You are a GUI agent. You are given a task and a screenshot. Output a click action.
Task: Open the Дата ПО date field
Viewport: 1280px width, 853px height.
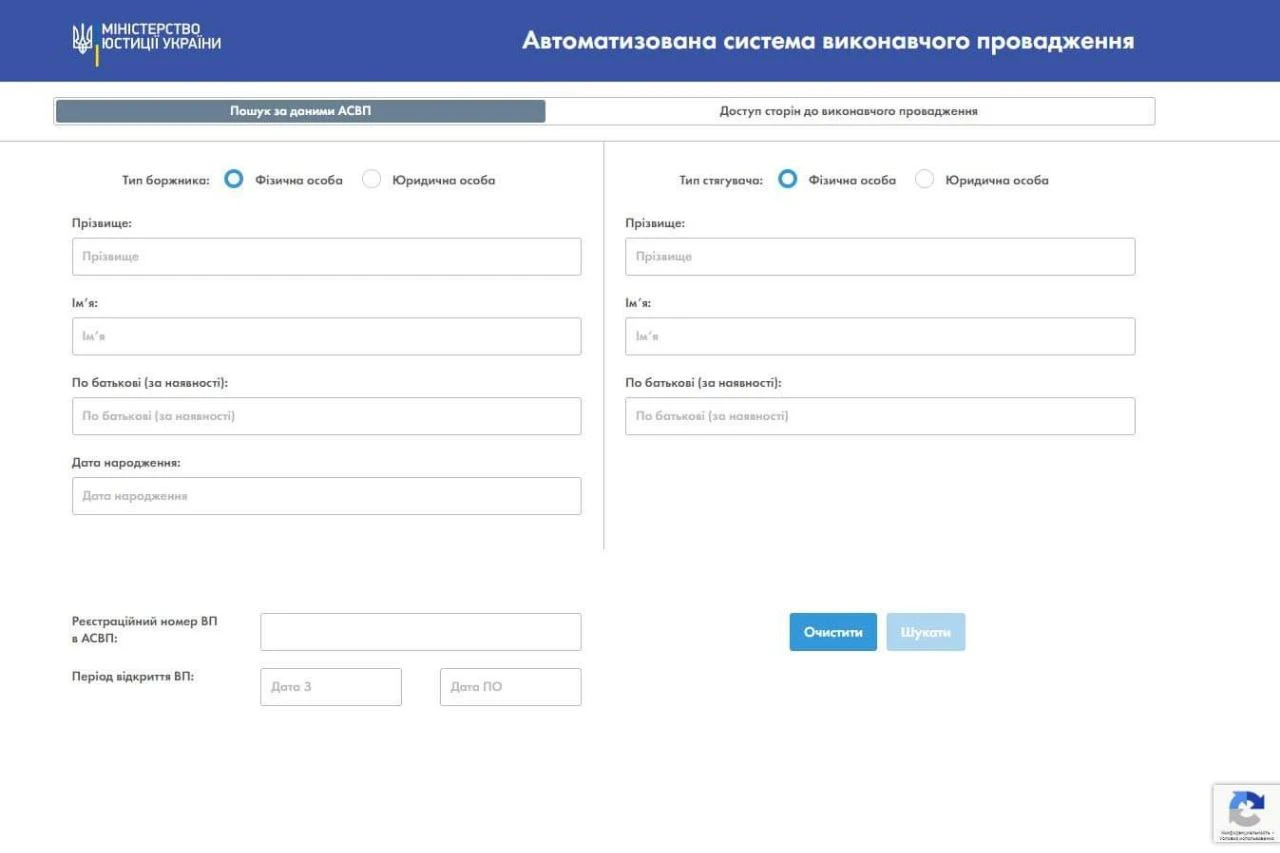[510, 686]
